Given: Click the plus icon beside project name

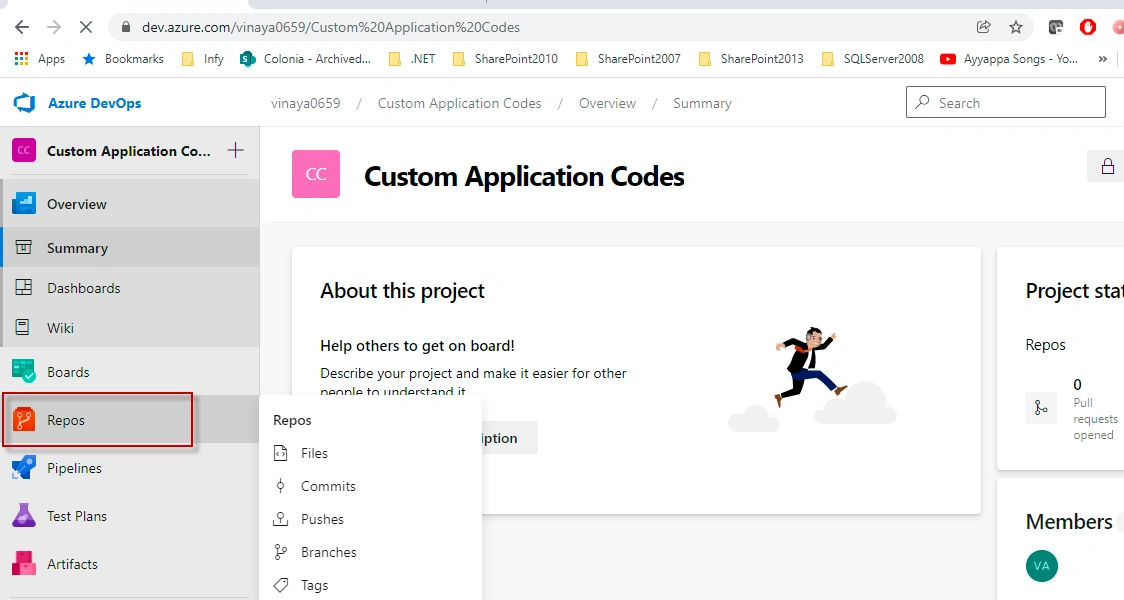Looking at the screenshot, I should point(235,151).
